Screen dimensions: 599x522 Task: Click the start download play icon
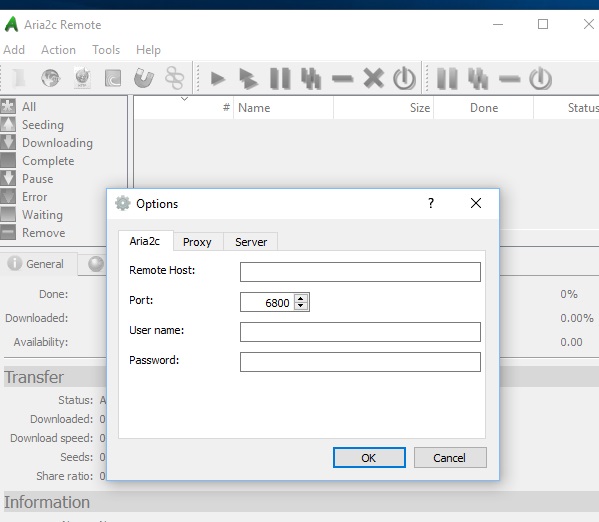click(x=218, y=78)
